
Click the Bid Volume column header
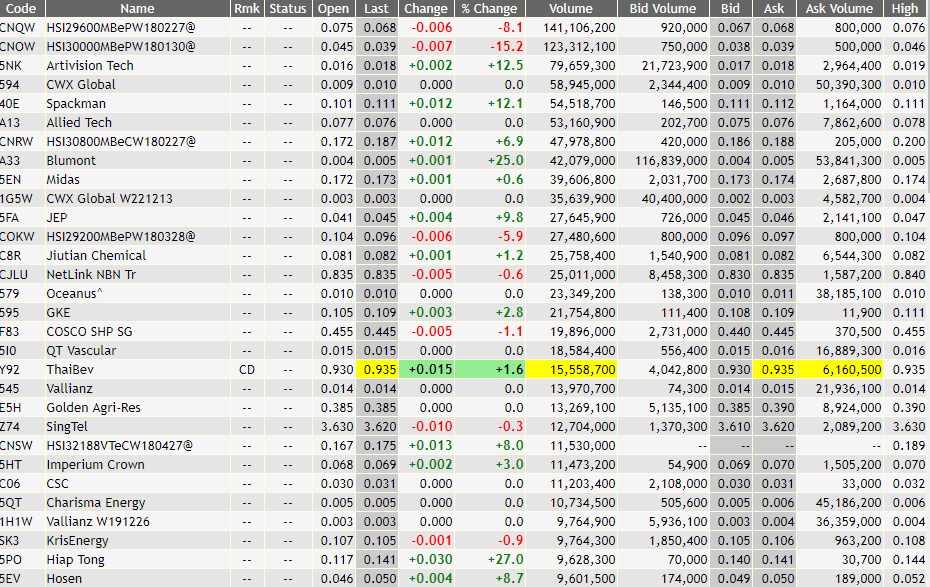pyautogui.click(x=663, y=8)
